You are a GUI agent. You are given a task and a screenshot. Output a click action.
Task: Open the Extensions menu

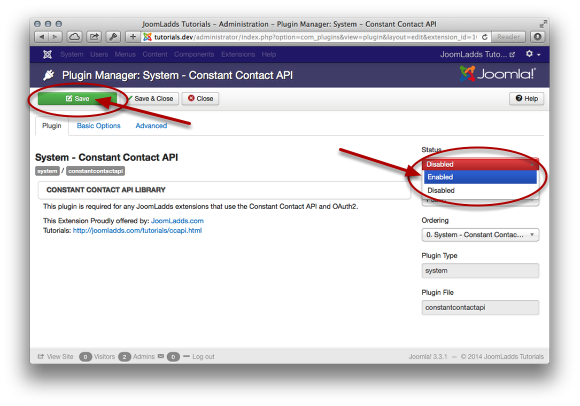(x=238, y=54)
